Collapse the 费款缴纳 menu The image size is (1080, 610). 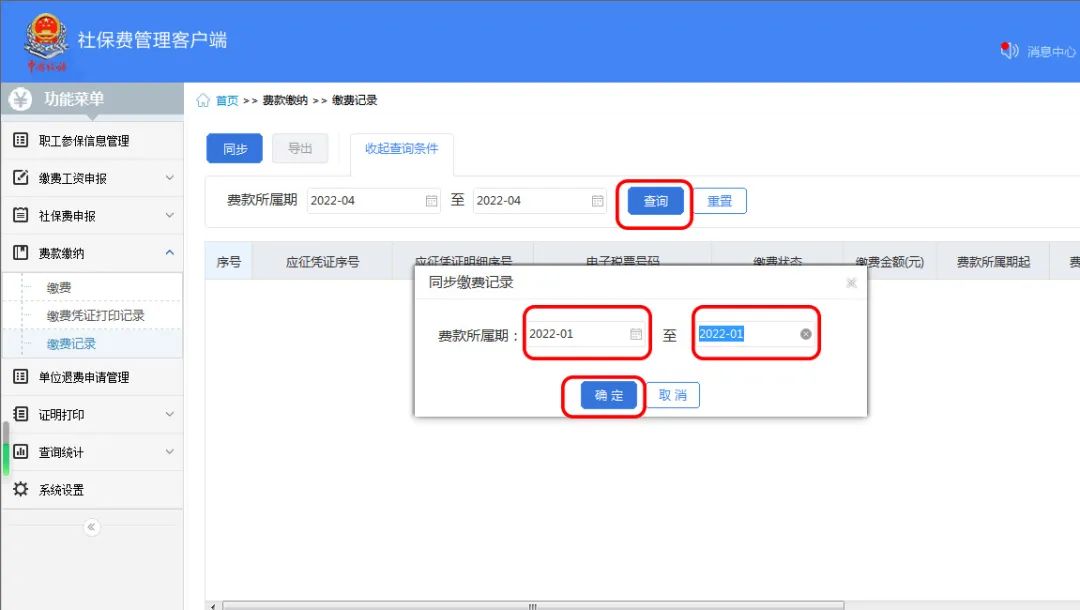pyautogui.click(x=169, y=253)
